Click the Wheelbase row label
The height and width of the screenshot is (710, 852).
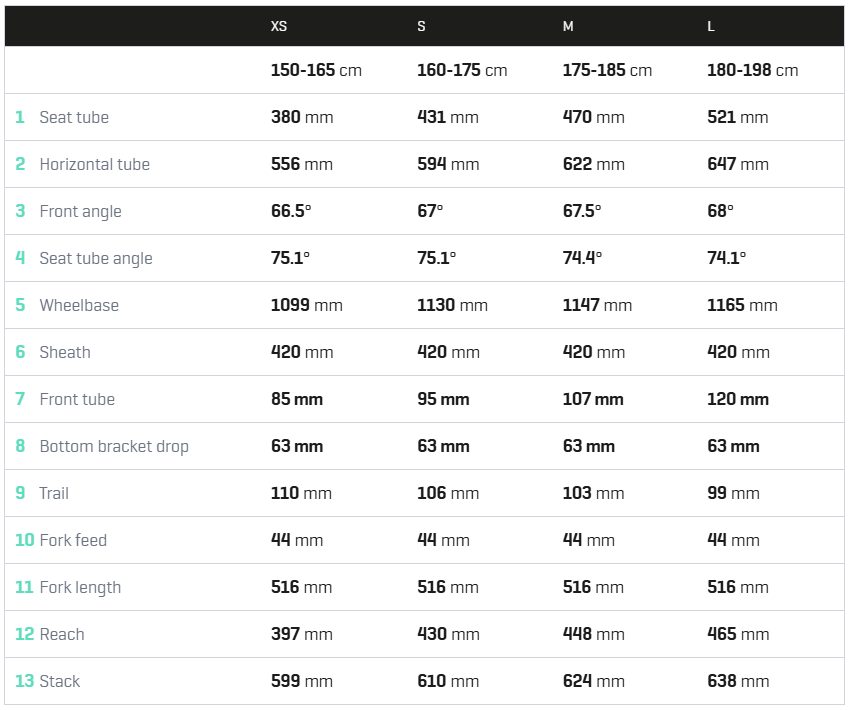pos(79,305)
